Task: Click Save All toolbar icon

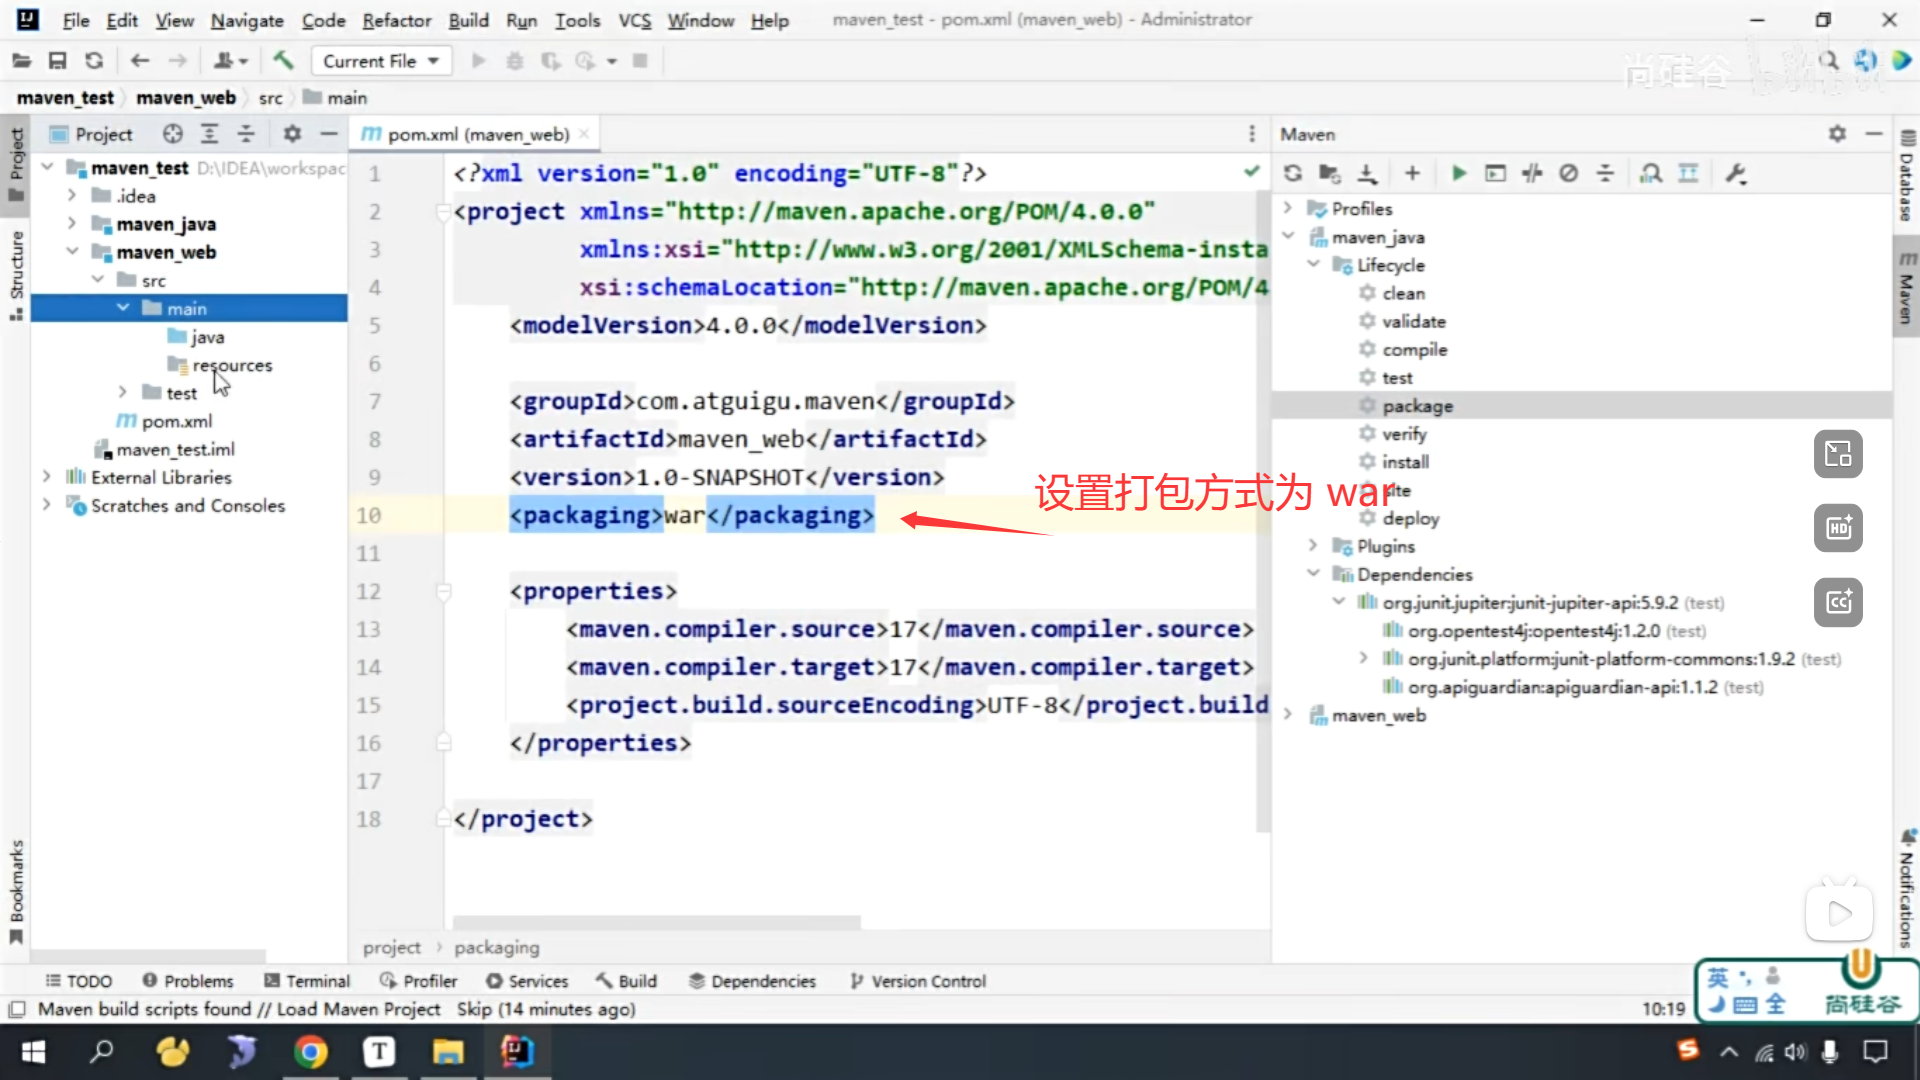Action: point(57,61)
